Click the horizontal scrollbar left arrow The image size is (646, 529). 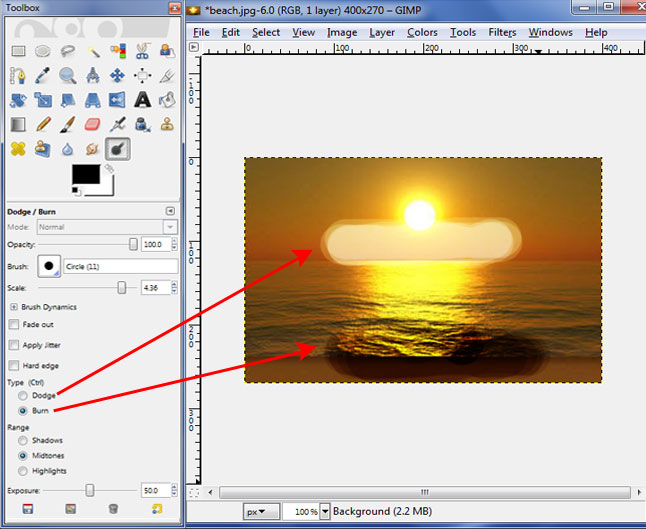[211, 492]
